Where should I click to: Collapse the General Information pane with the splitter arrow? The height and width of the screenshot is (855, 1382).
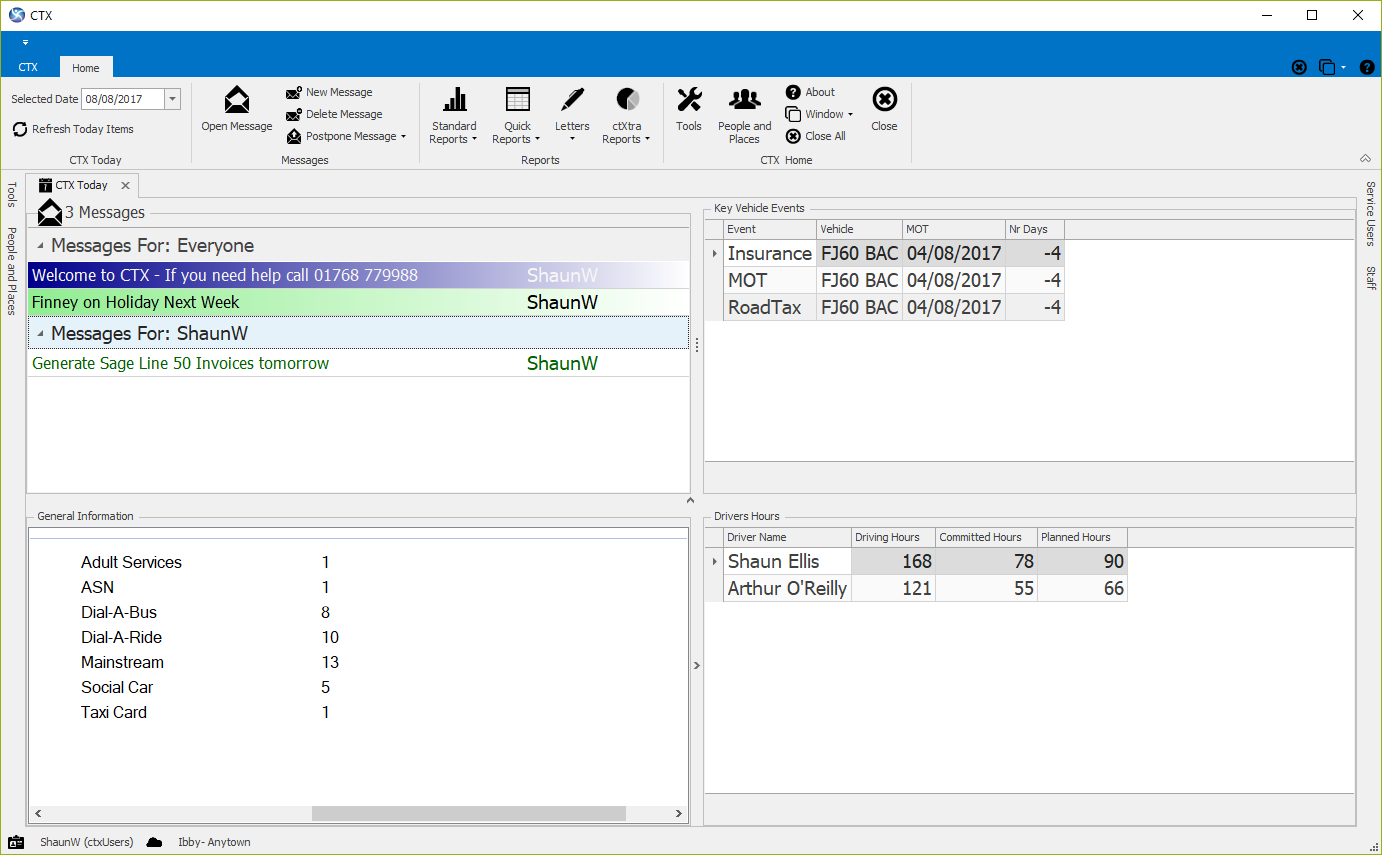(x=697, y=665)
